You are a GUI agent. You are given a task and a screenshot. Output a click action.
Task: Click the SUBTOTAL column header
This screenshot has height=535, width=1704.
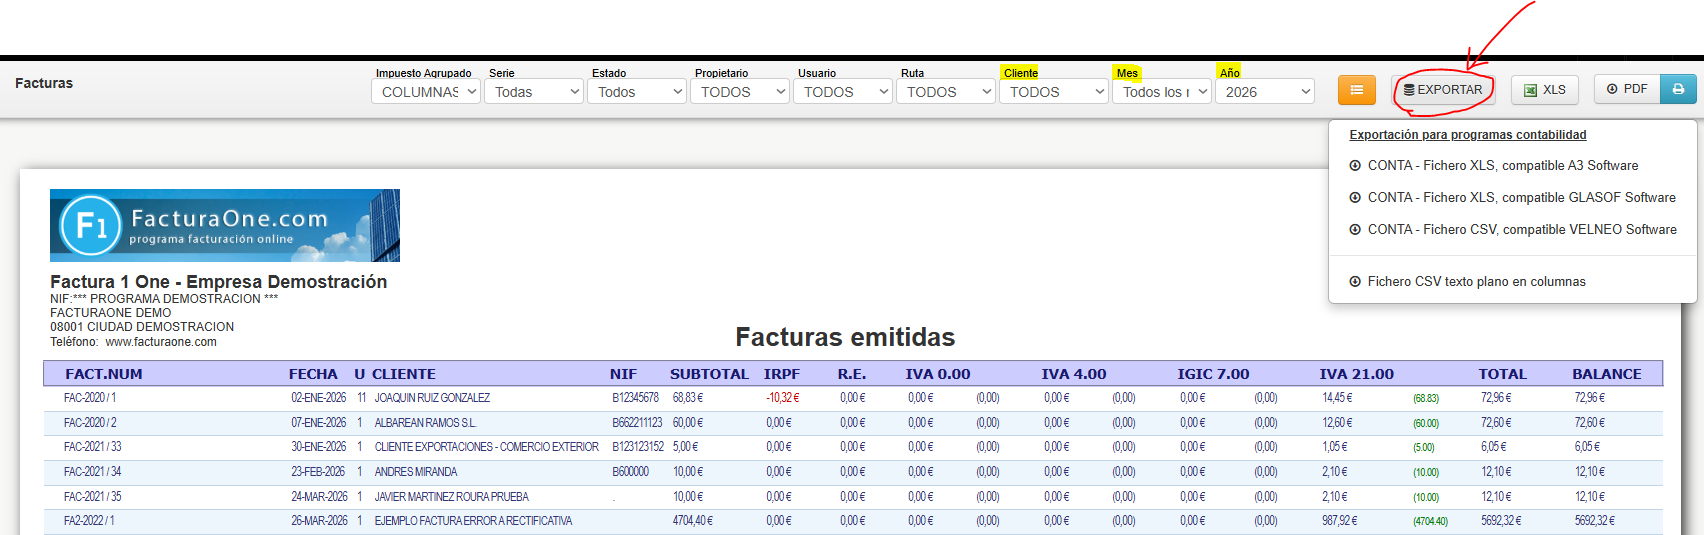(x=709, y=374)
